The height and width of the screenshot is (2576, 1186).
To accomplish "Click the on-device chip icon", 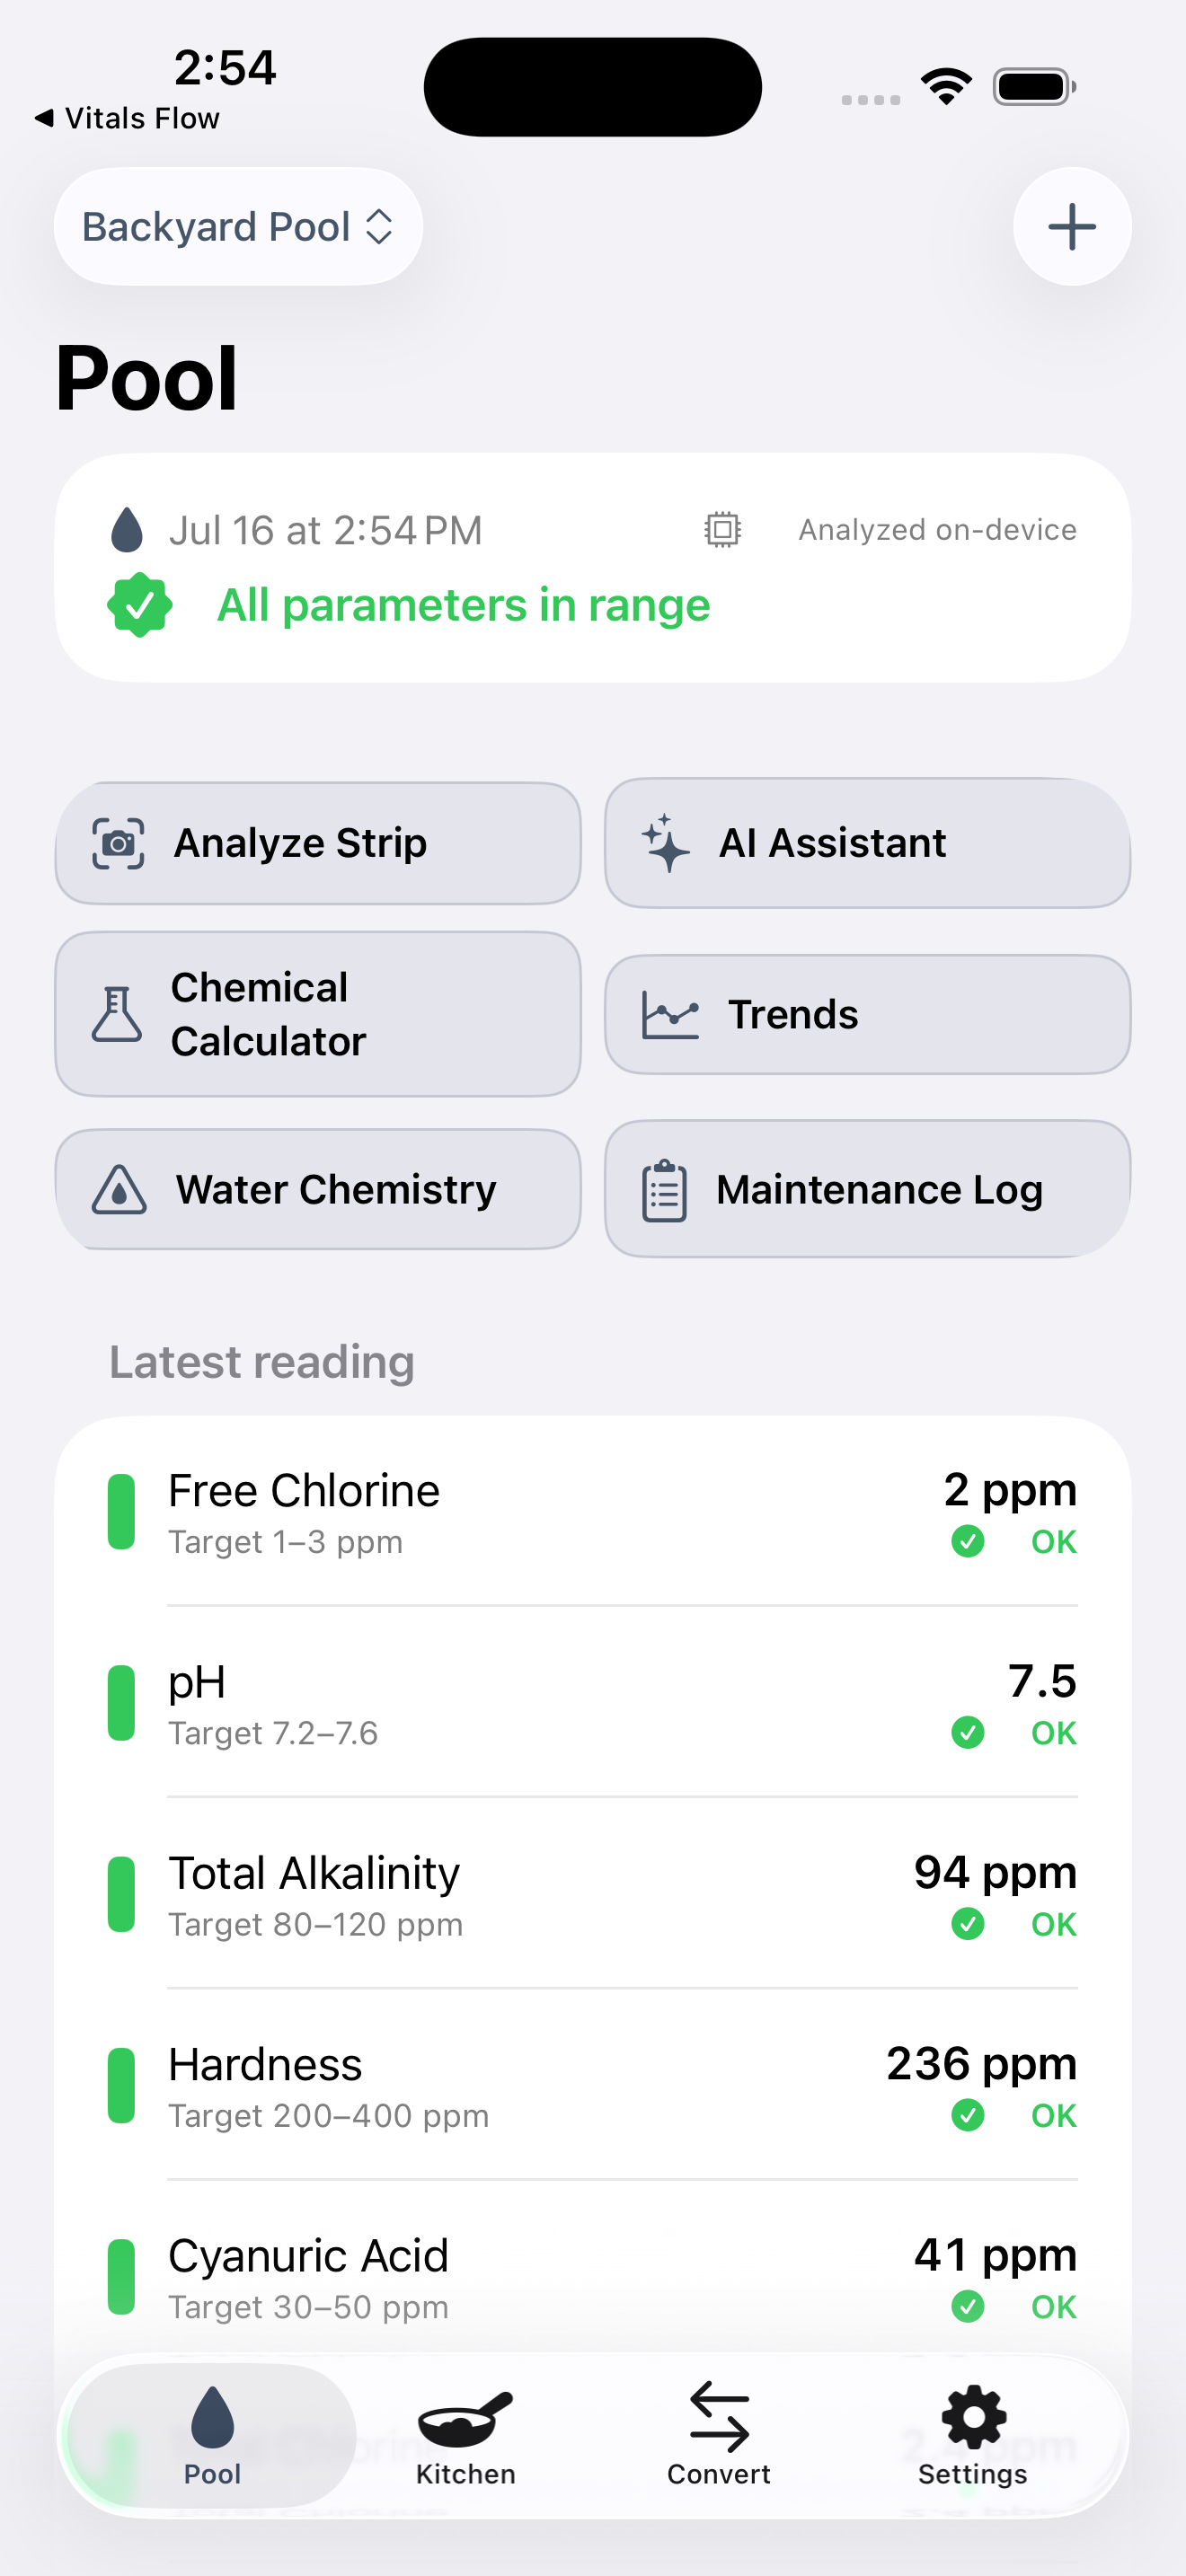I will pyautogui.click(x=722, y=529).
